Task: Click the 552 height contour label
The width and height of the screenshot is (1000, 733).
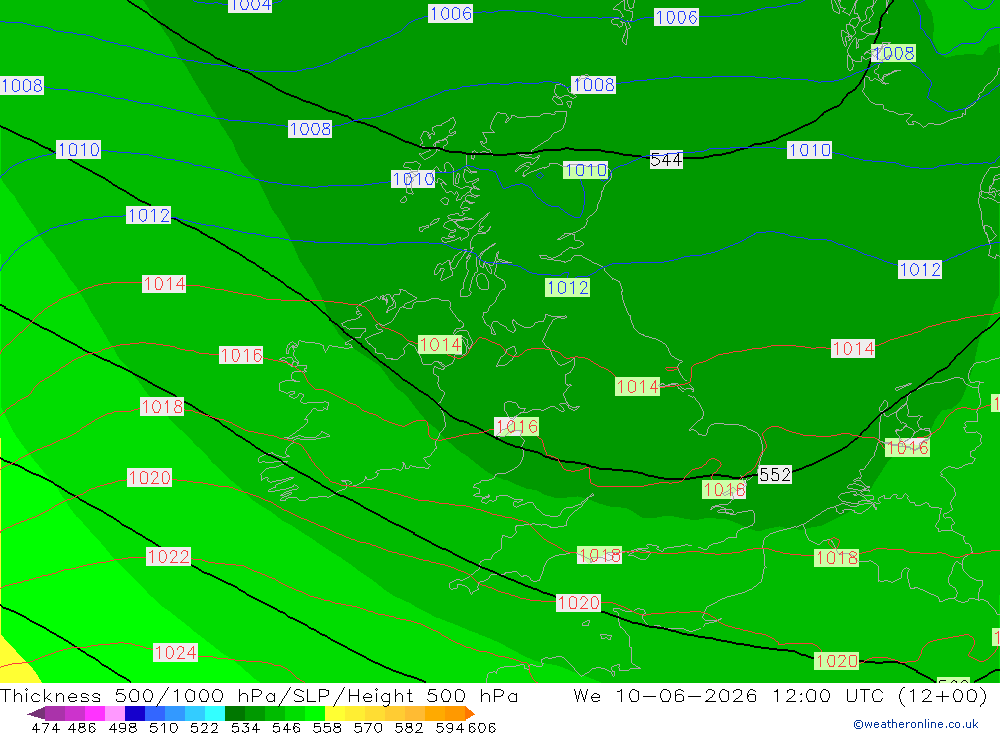Action: 775,475
